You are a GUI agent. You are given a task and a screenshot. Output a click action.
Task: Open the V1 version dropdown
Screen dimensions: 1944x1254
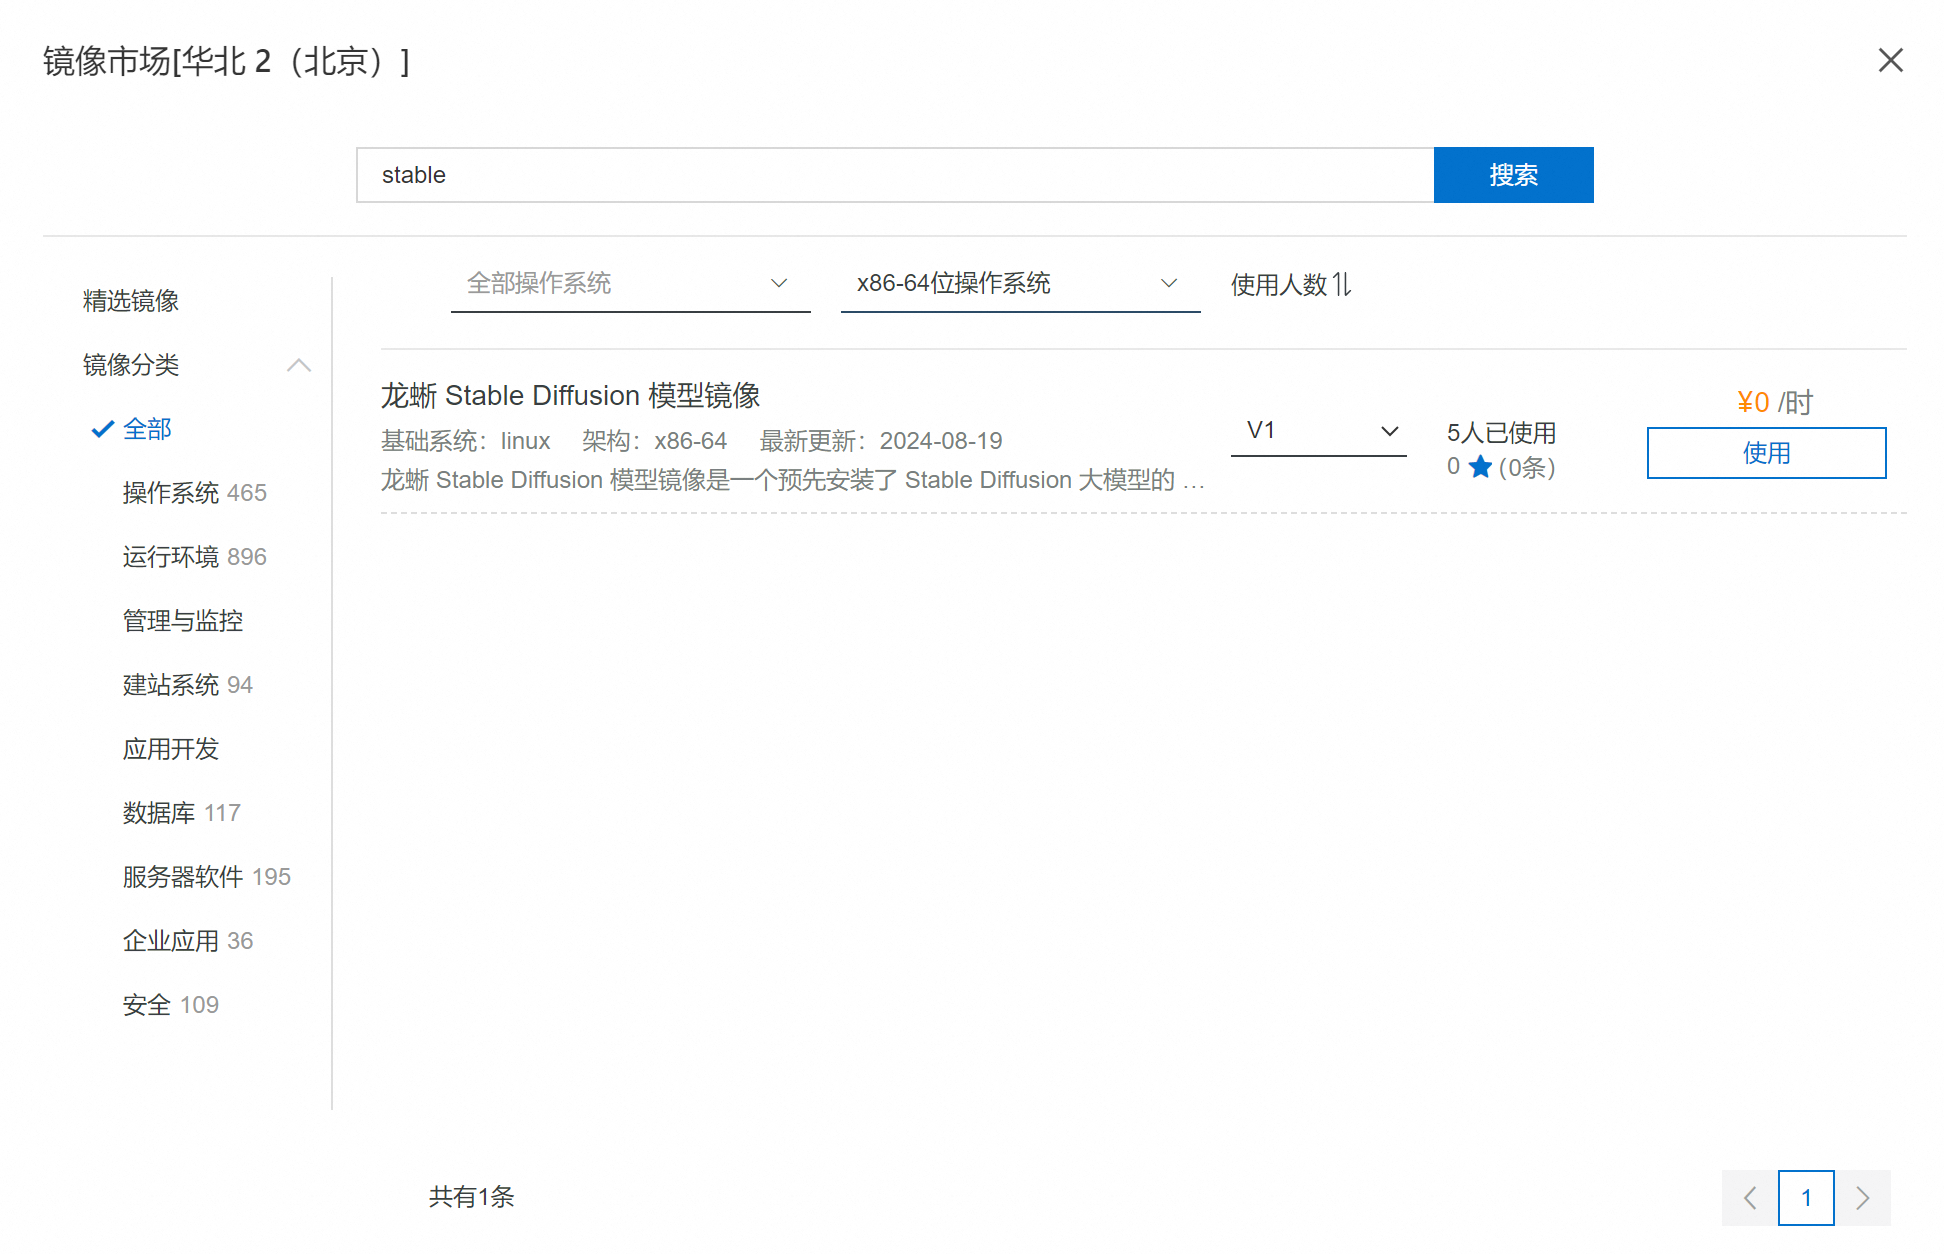[1318, 431]
